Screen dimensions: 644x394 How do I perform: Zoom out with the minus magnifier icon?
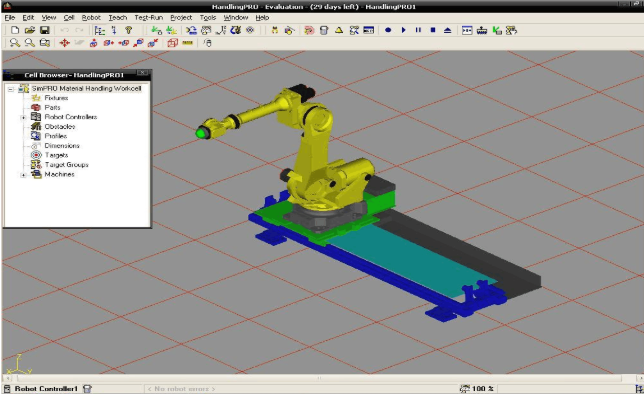[30, 42]
